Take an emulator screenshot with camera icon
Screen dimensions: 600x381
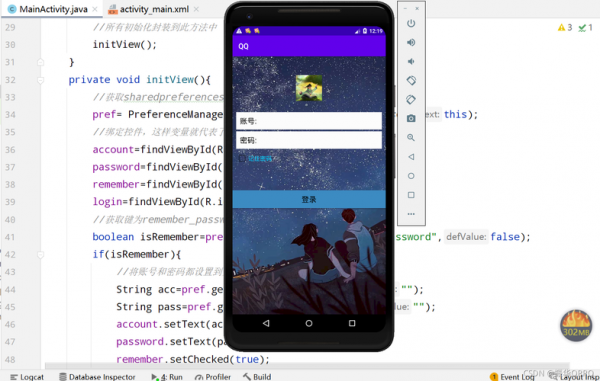point(411,119)
